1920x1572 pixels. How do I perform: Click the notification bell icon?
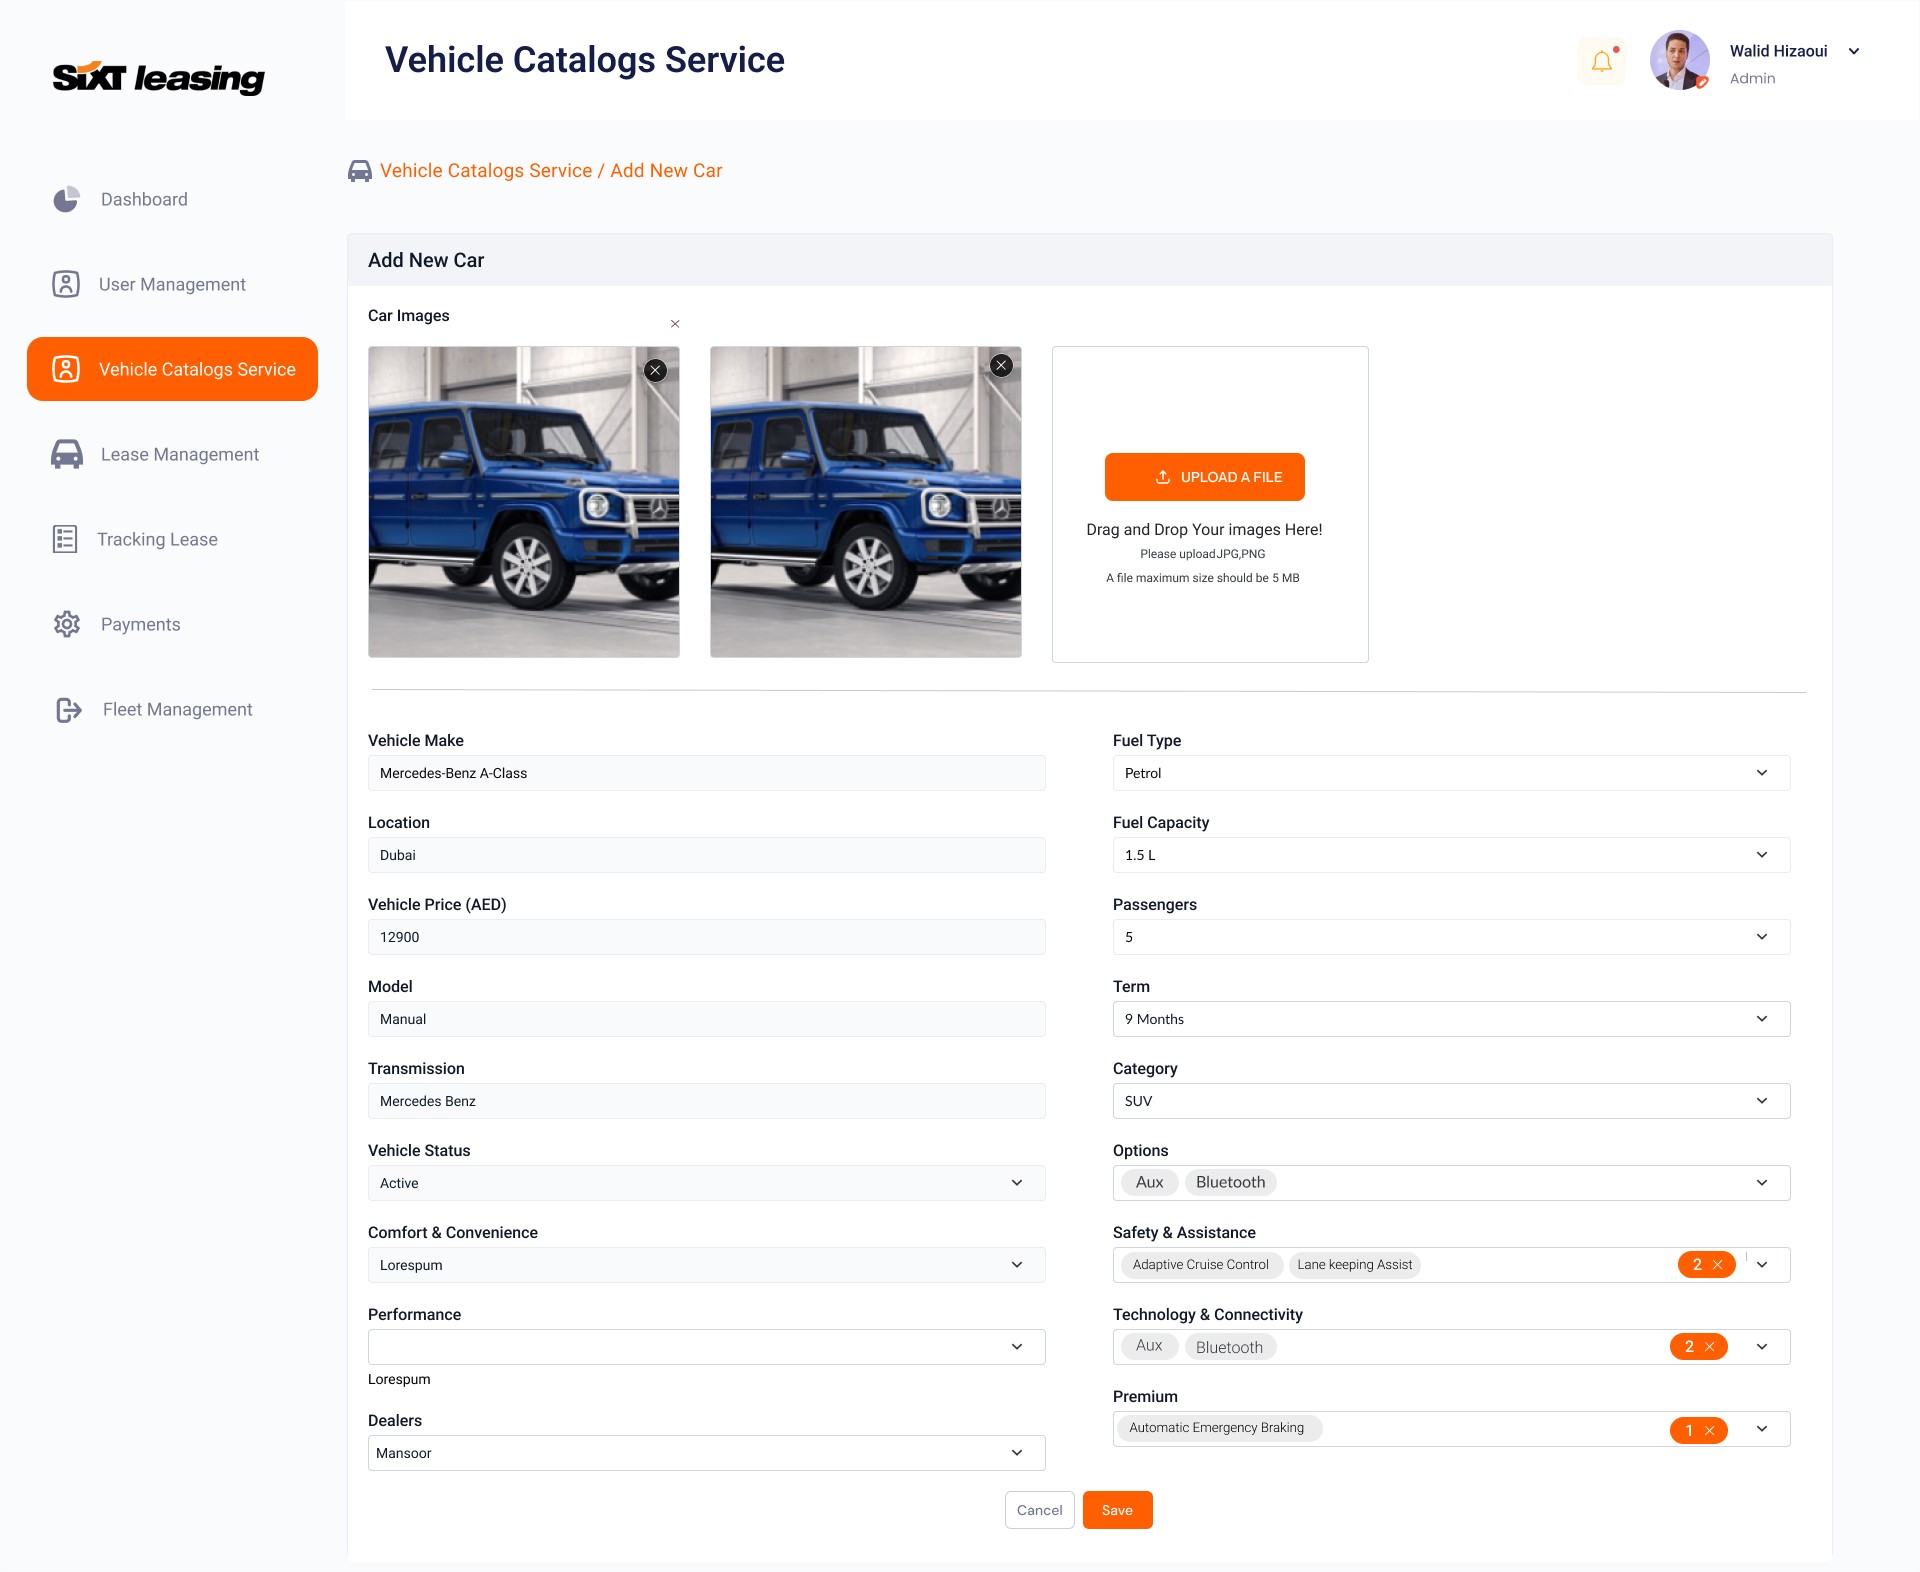tap(1602, 62)
